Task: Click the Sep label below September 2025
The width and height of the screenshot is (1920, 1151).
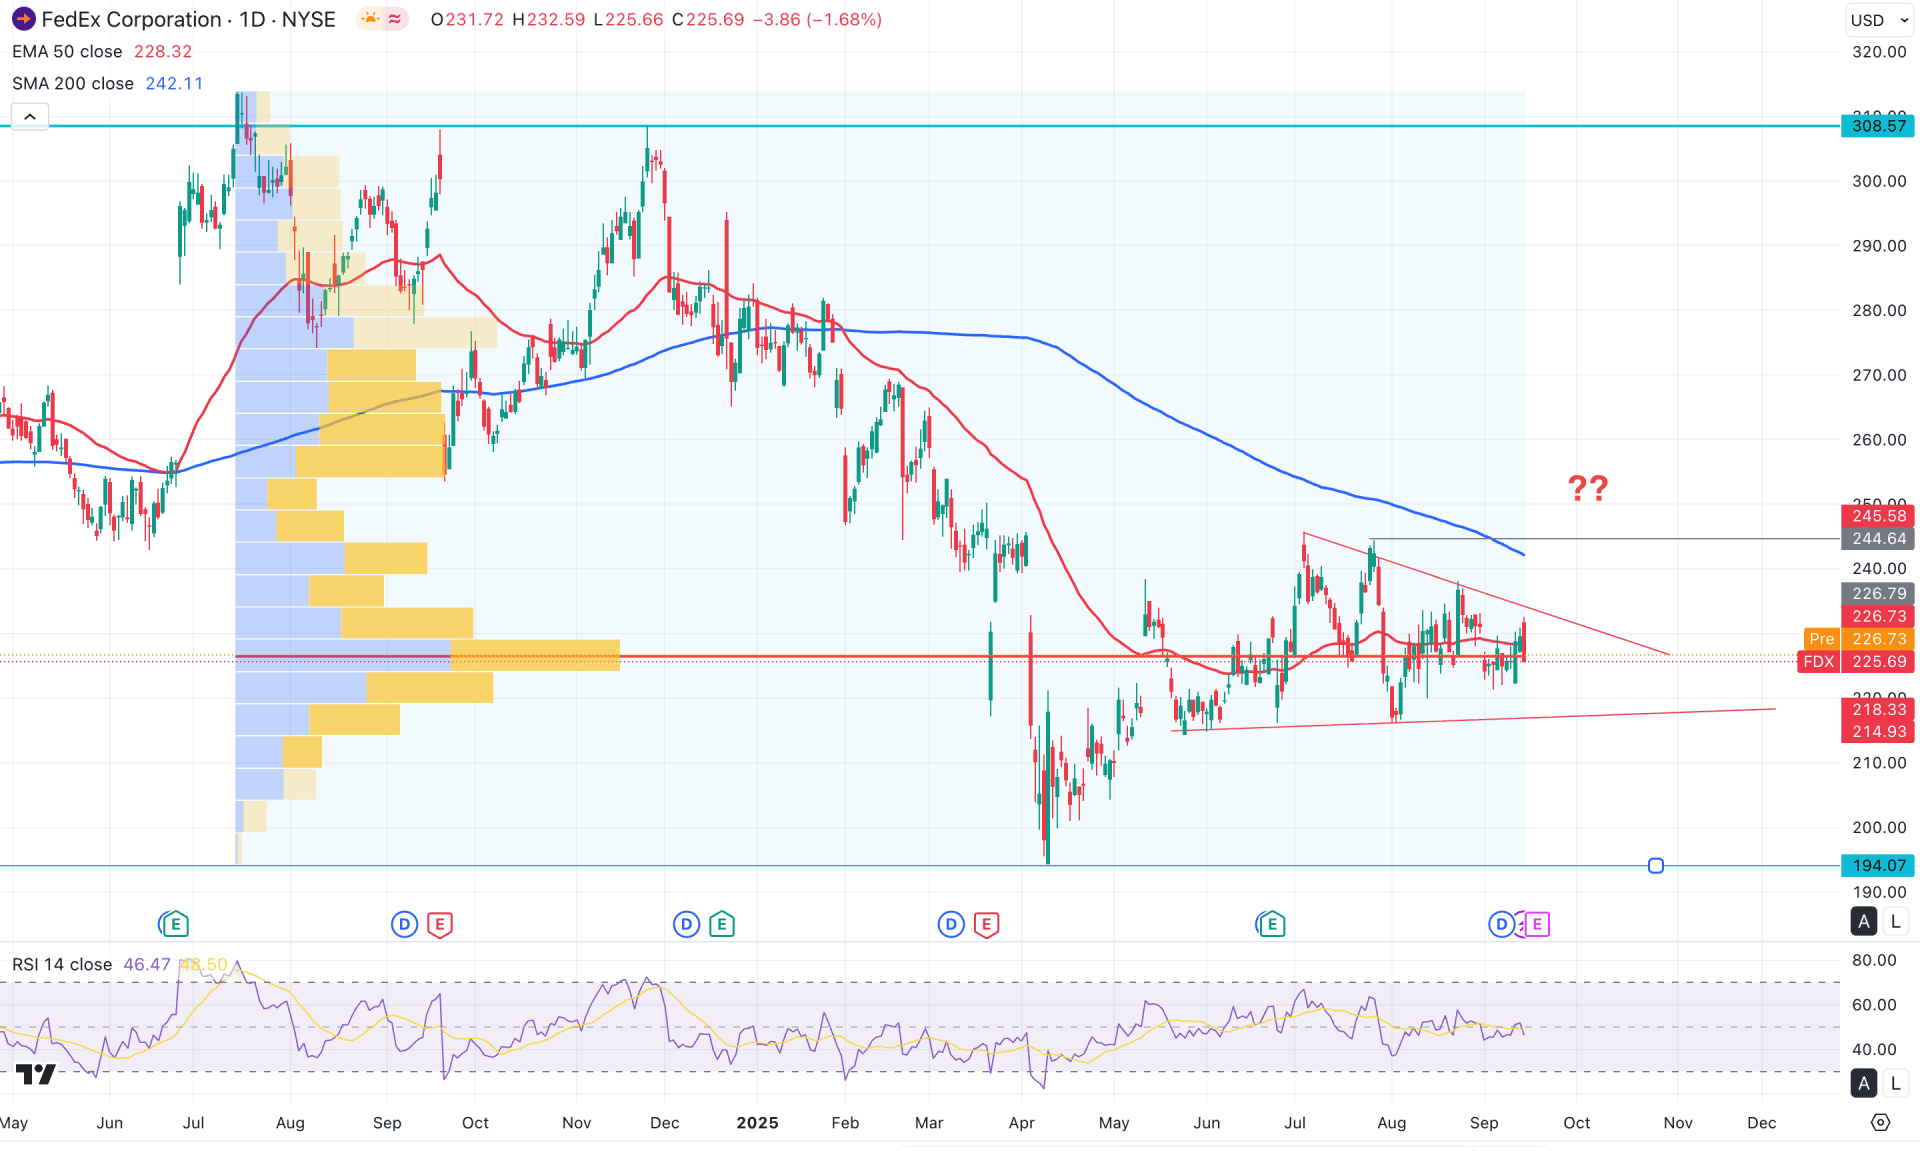Action: click(1484, 1123)
